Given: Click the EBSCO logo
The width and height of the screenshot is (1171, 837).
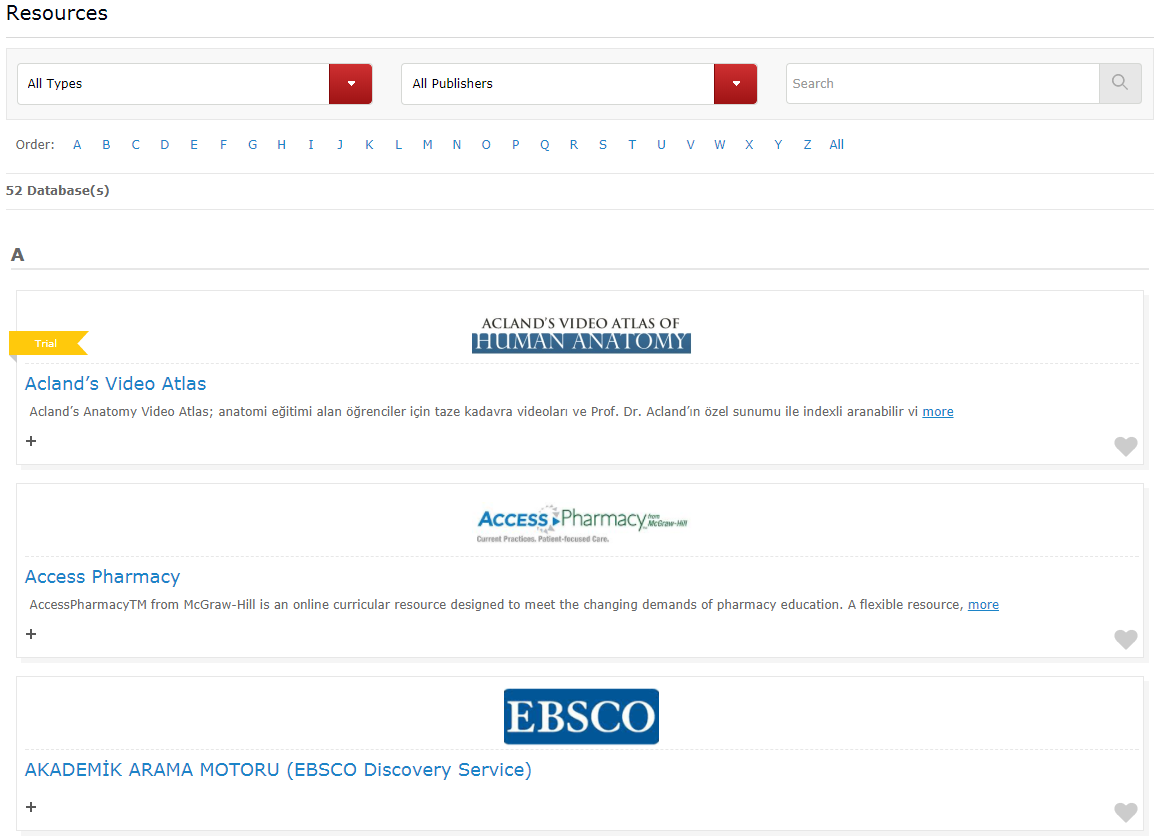Looking at the screenshot, I should (x=581, y=716).
